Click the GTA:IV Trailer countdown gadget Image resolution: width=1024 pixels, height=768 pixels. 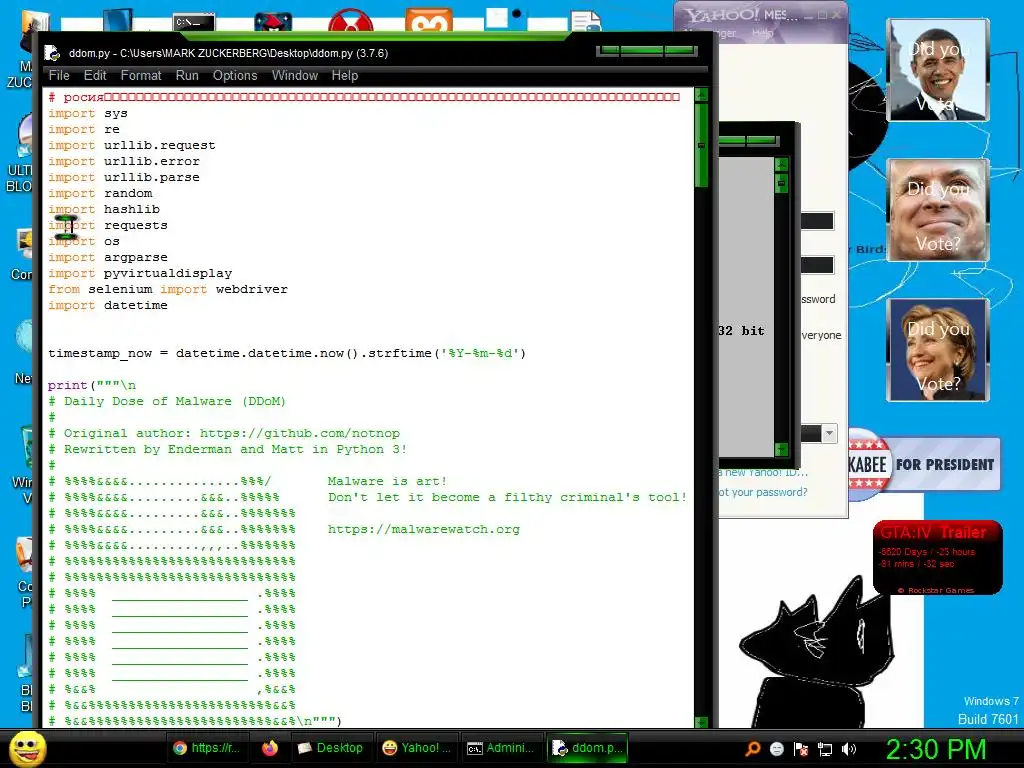tap(937, 558)
